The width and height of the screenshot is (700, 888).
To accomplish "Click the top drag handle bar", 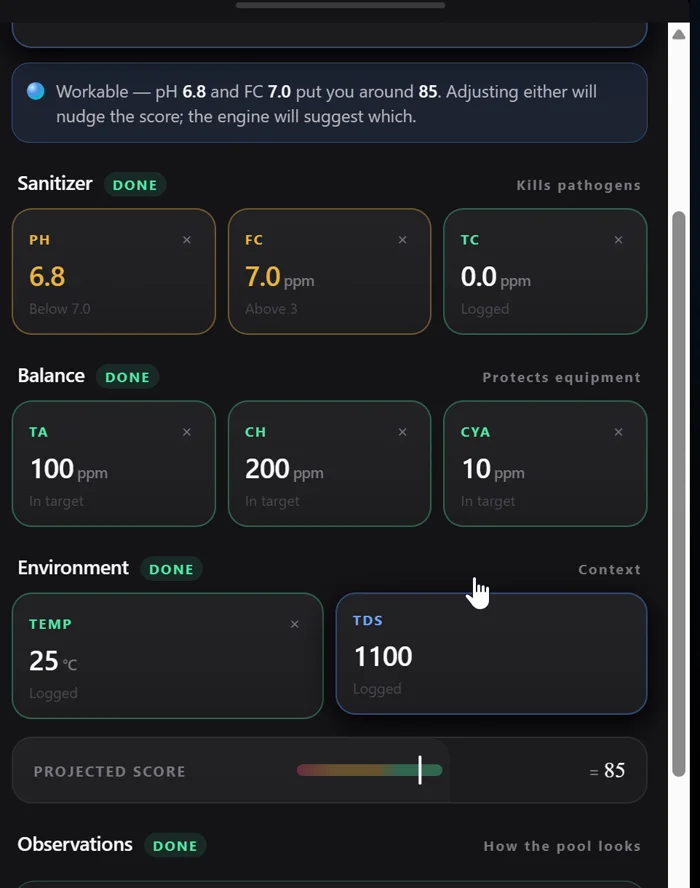I will click(x=340, y=5).
